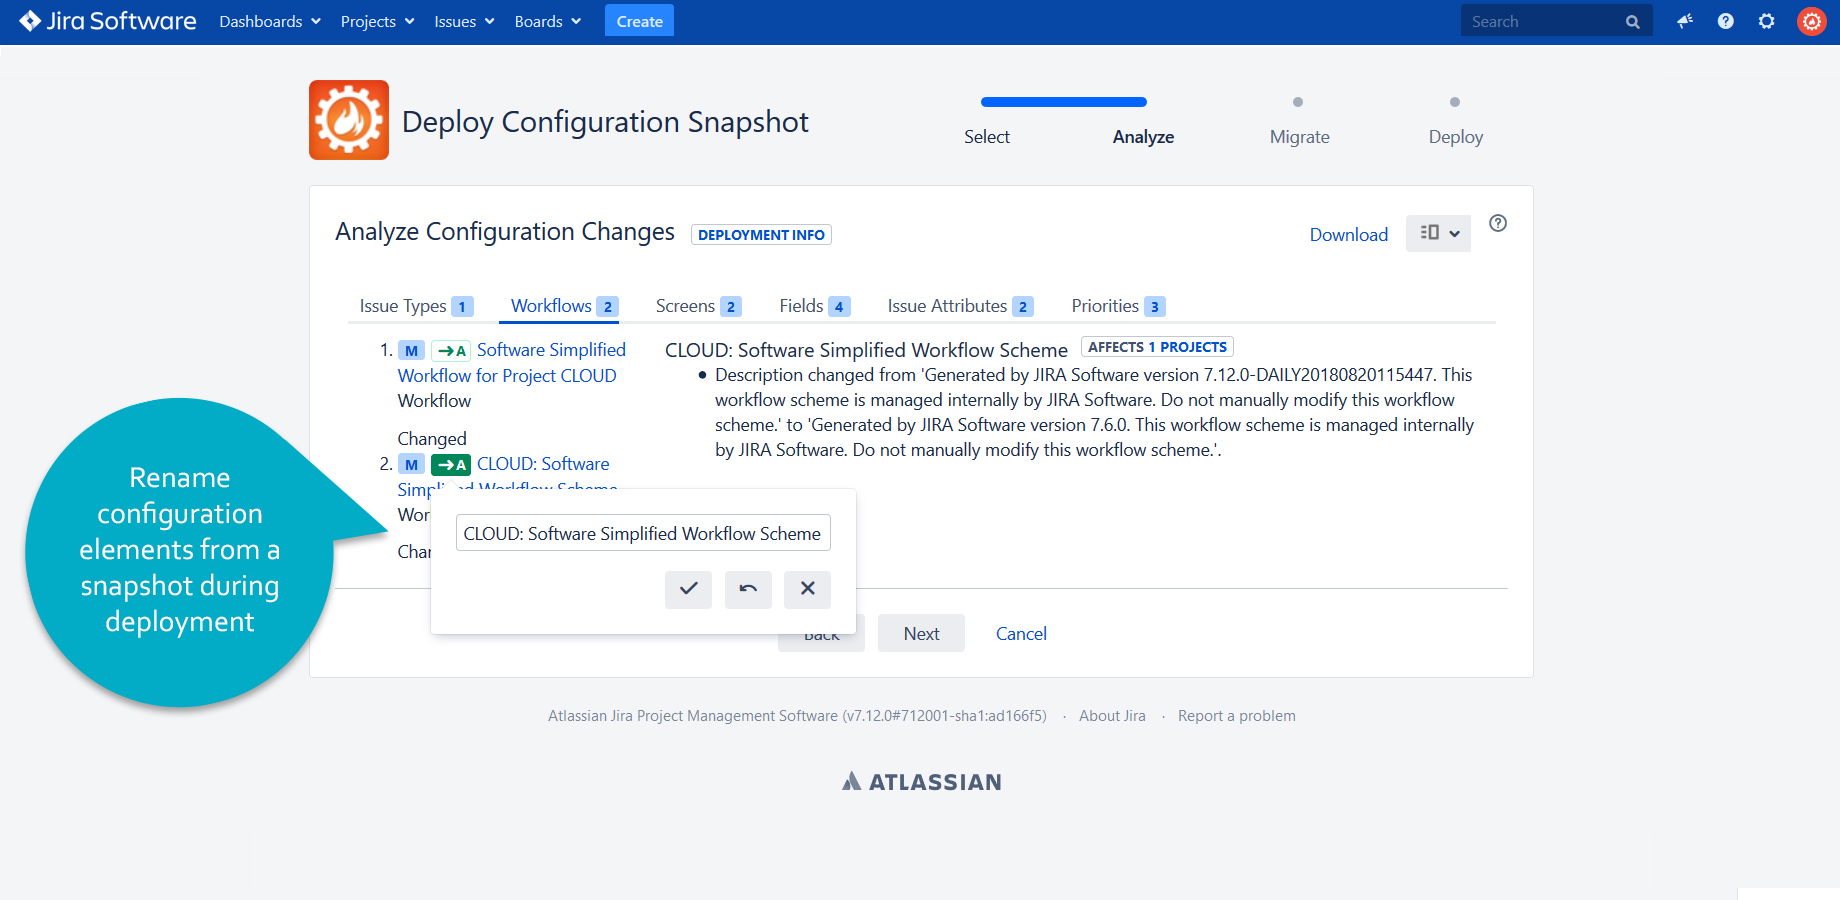Click the Atlassian logo in footer
The height and width of the screenshot is (900, 1840).
(x=921, y=782)
